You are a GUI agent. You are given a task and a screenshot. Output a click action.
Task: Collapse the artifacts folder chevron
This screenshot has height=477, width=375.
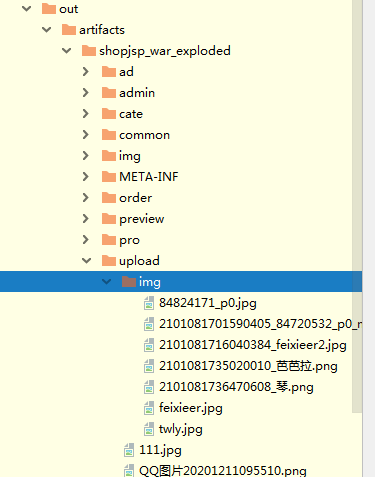(47, 30)
